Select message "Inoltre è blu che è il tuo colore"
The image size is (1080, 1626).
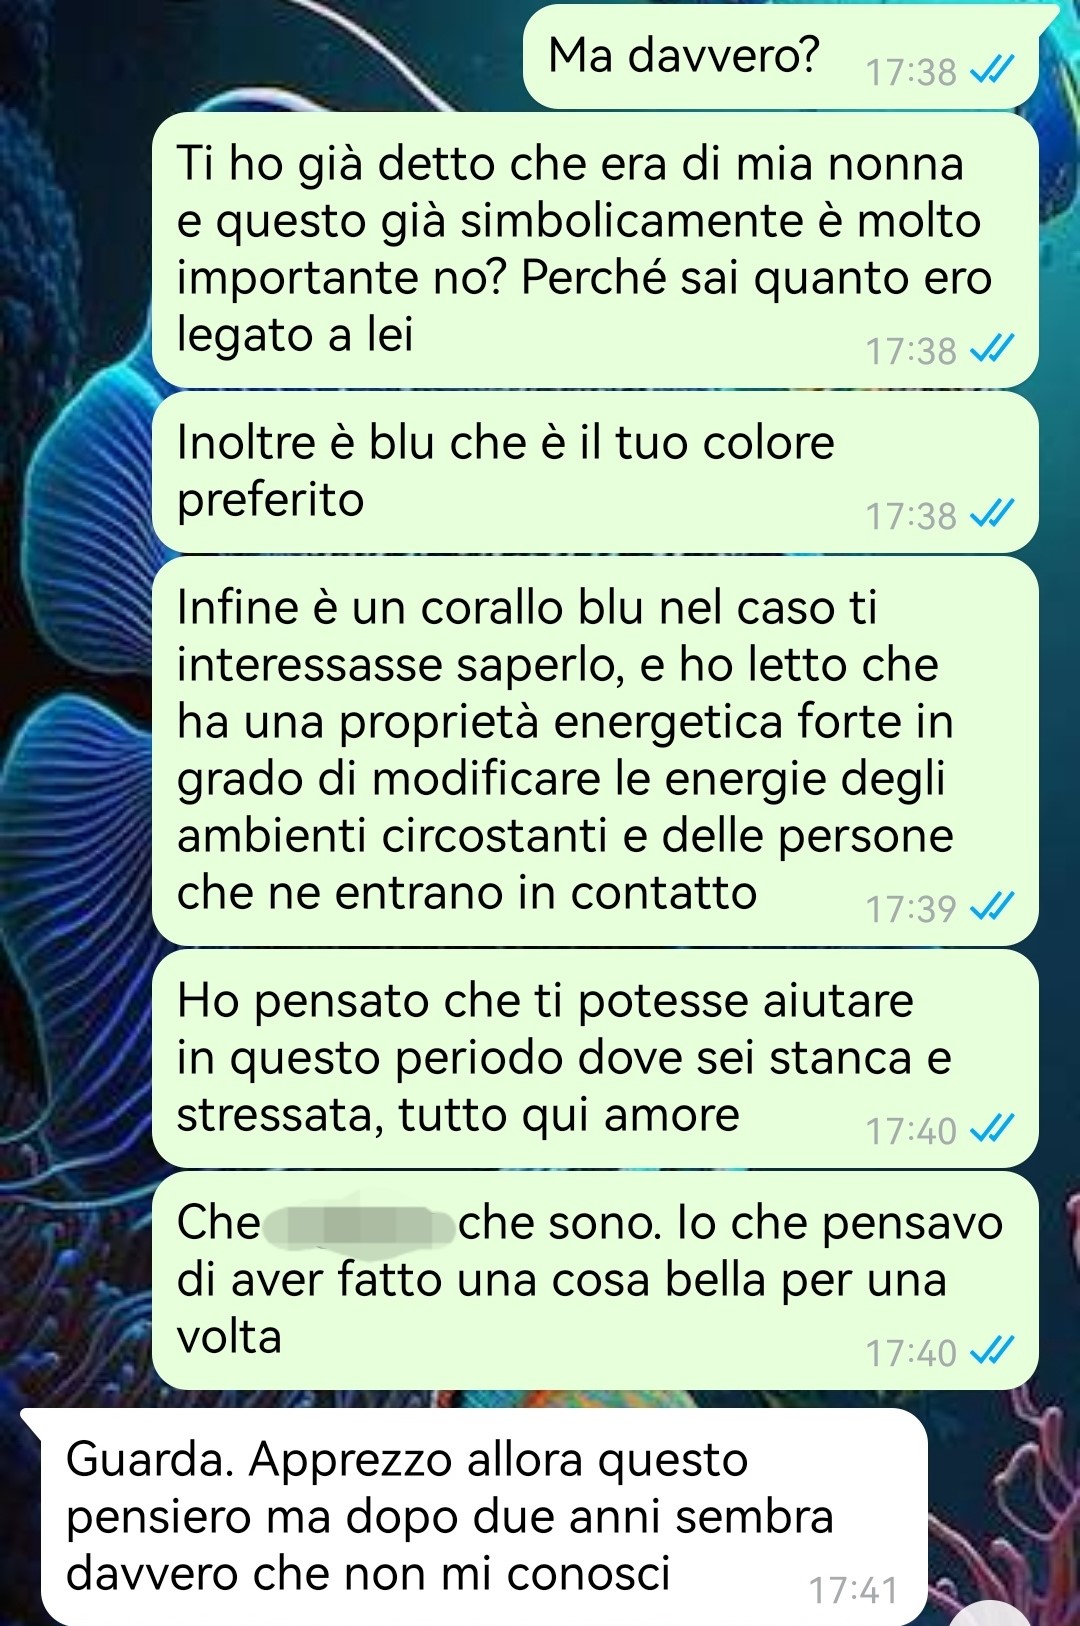click(595, 472)
